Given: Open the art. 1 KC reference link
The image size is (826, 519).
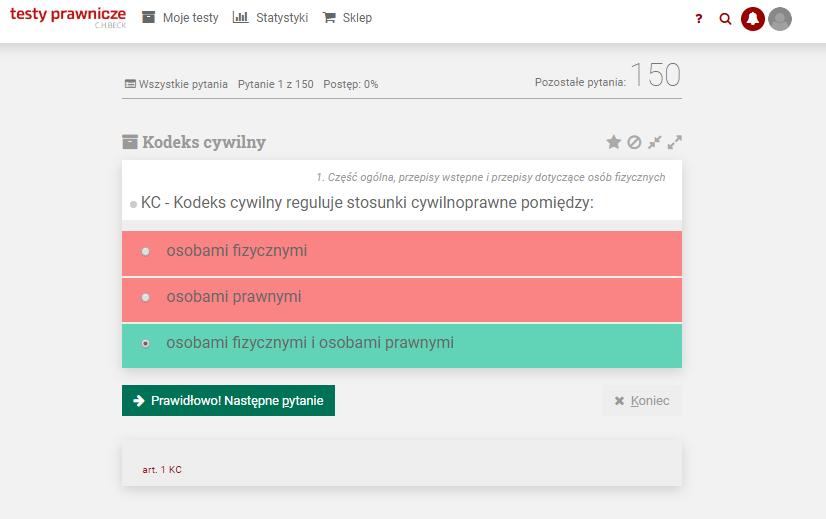Looking at the screenshot, I should [x=162, y=469].
